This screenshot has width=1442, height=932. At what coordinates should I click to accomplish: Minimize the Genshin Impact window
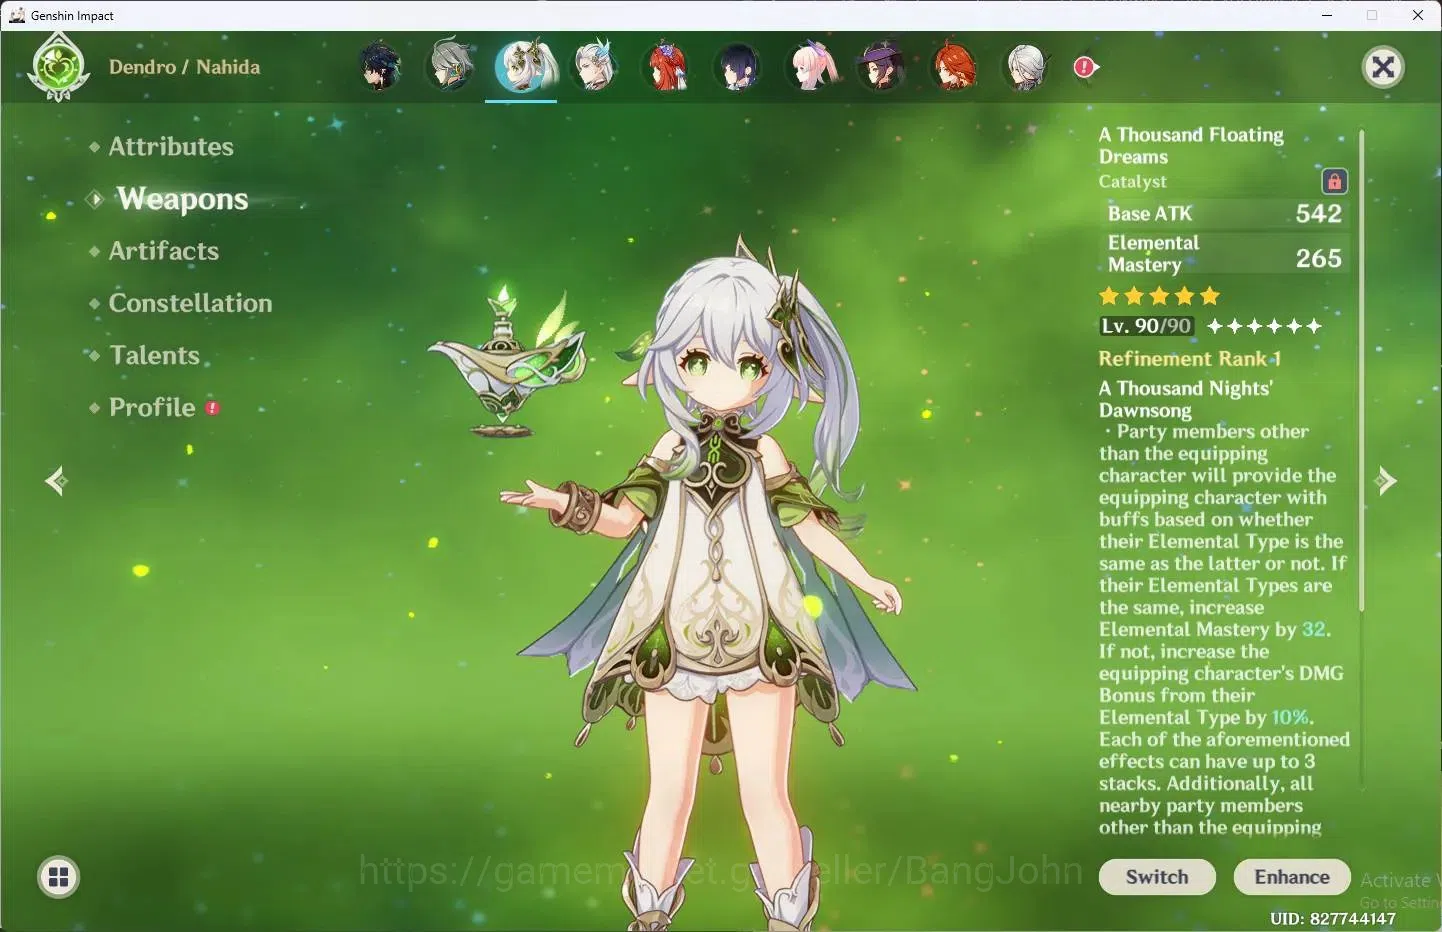[x=1327, y=15]
